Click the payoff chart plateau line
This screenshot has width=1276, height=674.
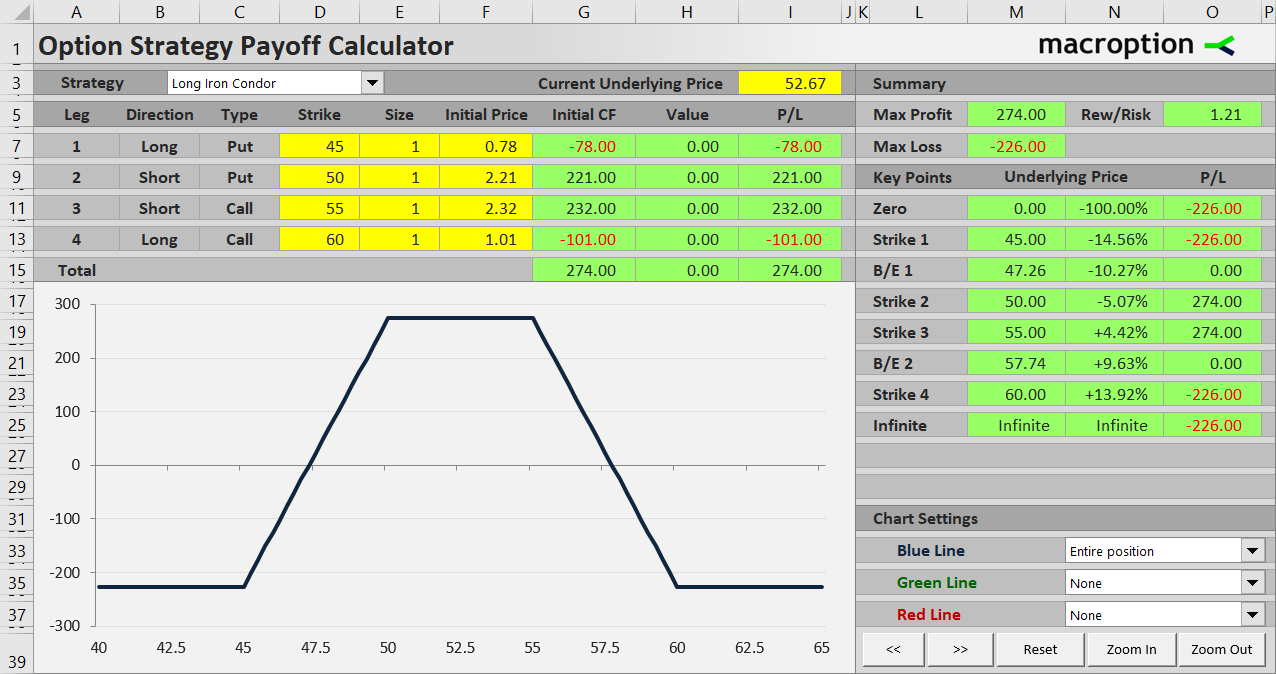tap(460, 318)
